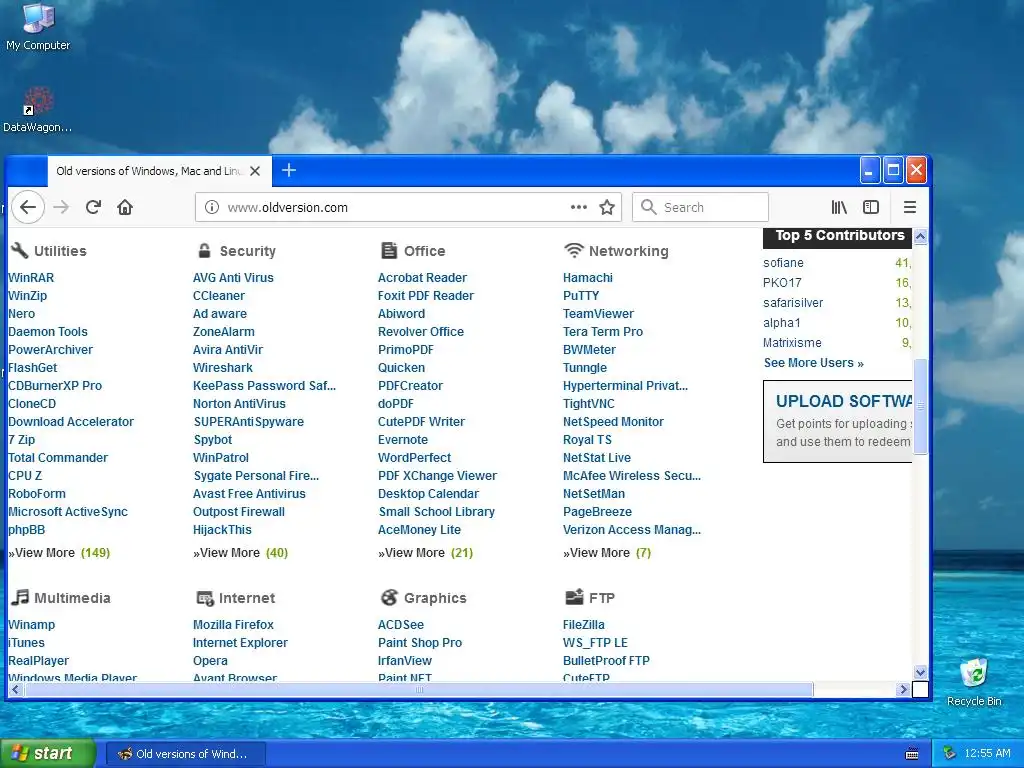Open My Computer desktop icon
Viewport: 1024px width, 768px height.
point(38,27)
